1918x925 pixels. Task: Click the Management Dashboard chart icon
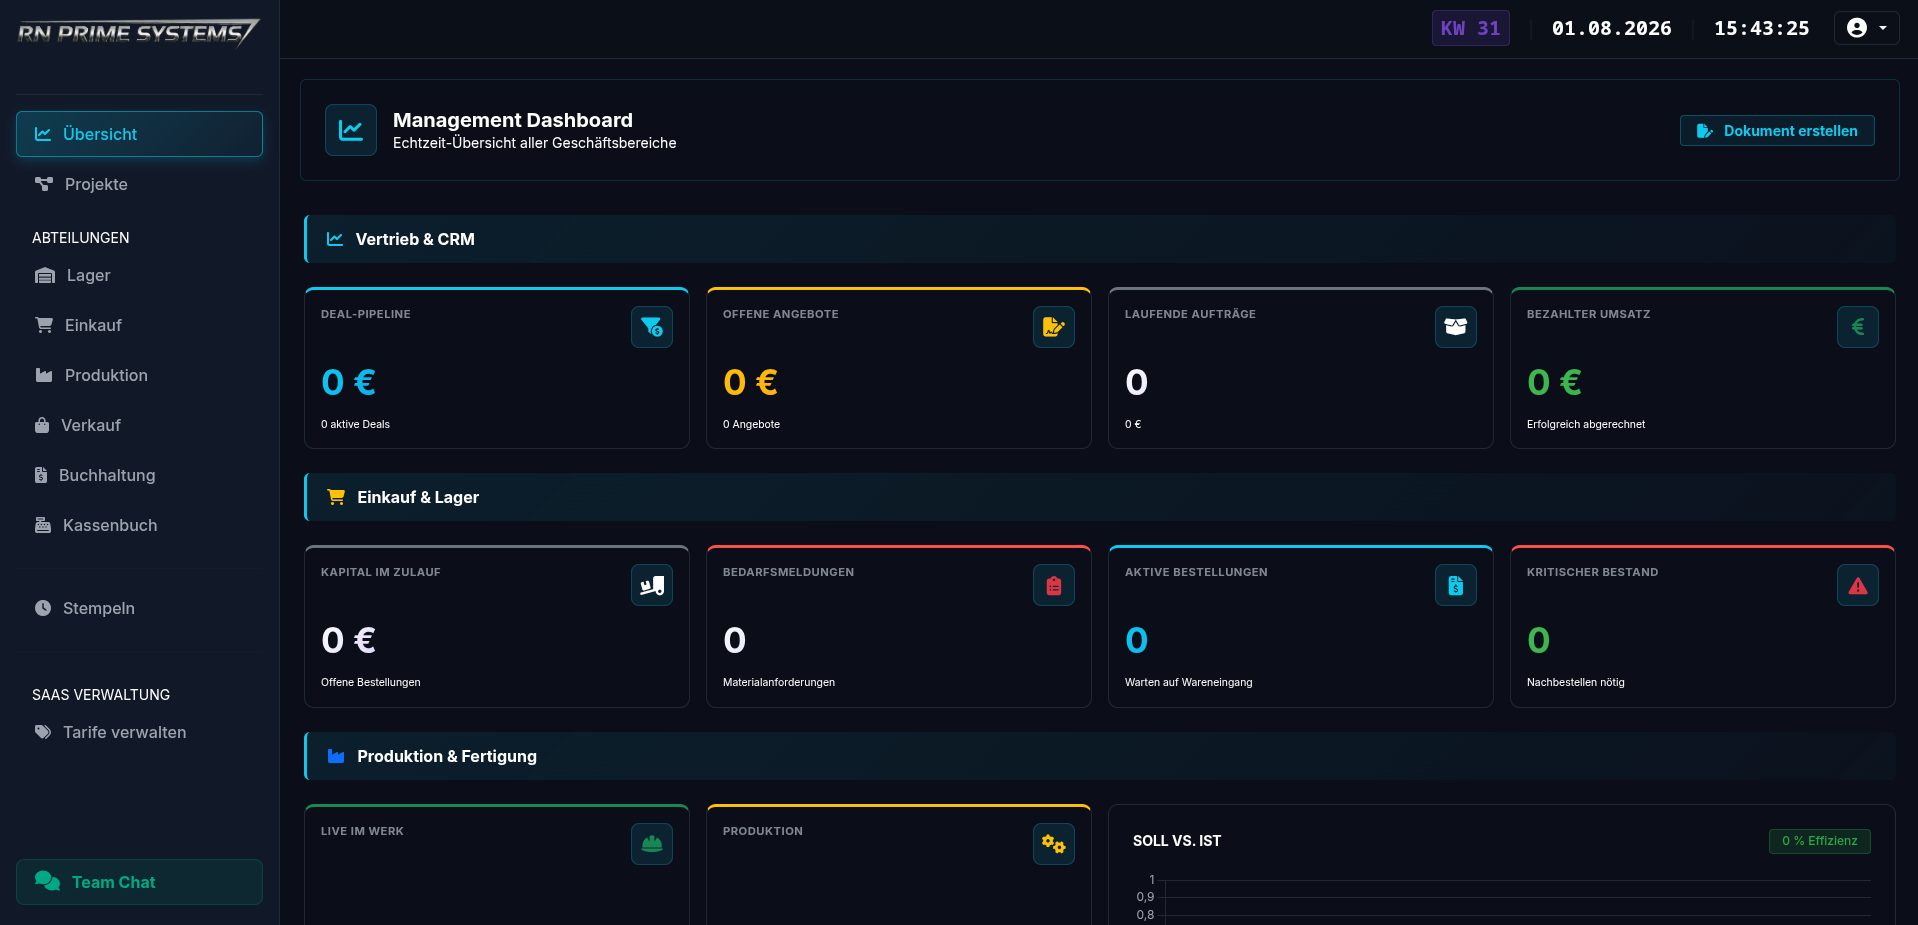click(x=351, y=130)
